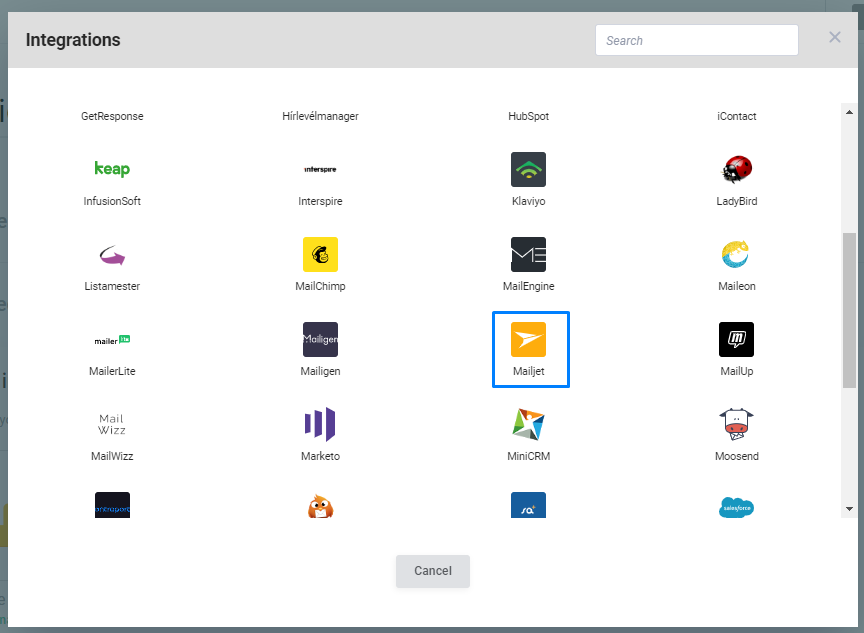Click the Interspire text label
The image size is (864, 633).
tap(320, 201)
